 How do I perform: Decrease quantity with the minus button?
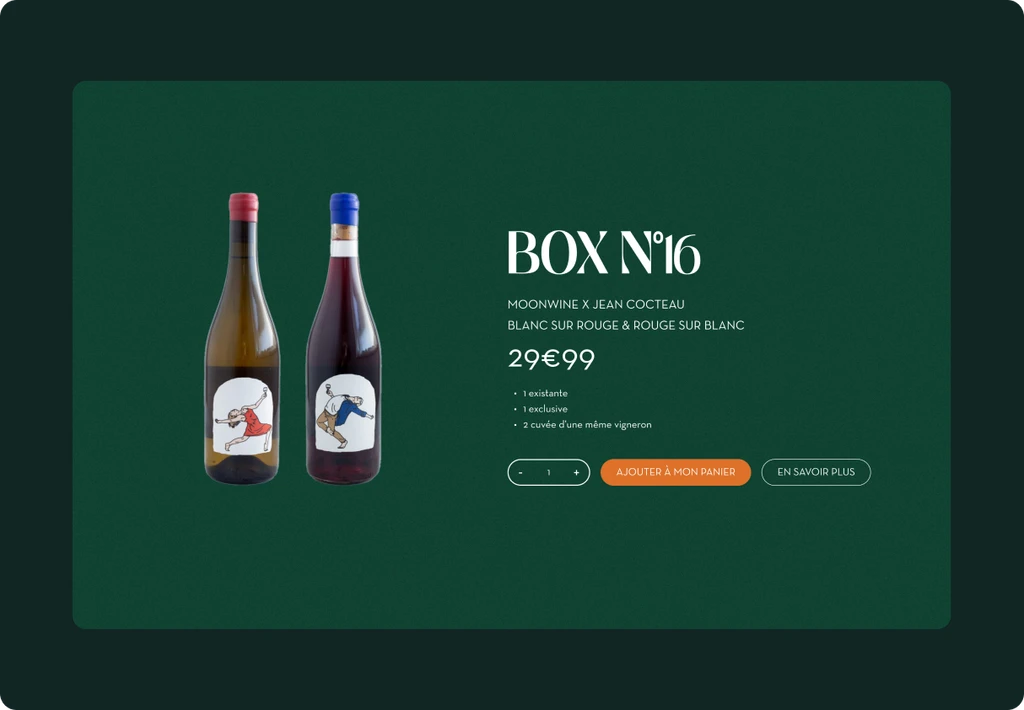click(520, 472)
